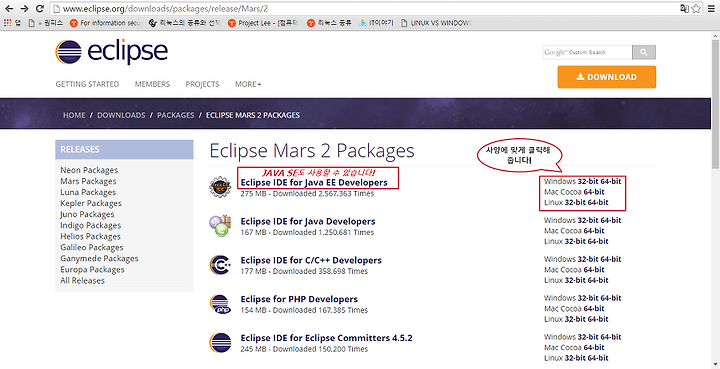720x369 pixels.
Task: Click the orange DOWNLOAD button
Action: 607,77
